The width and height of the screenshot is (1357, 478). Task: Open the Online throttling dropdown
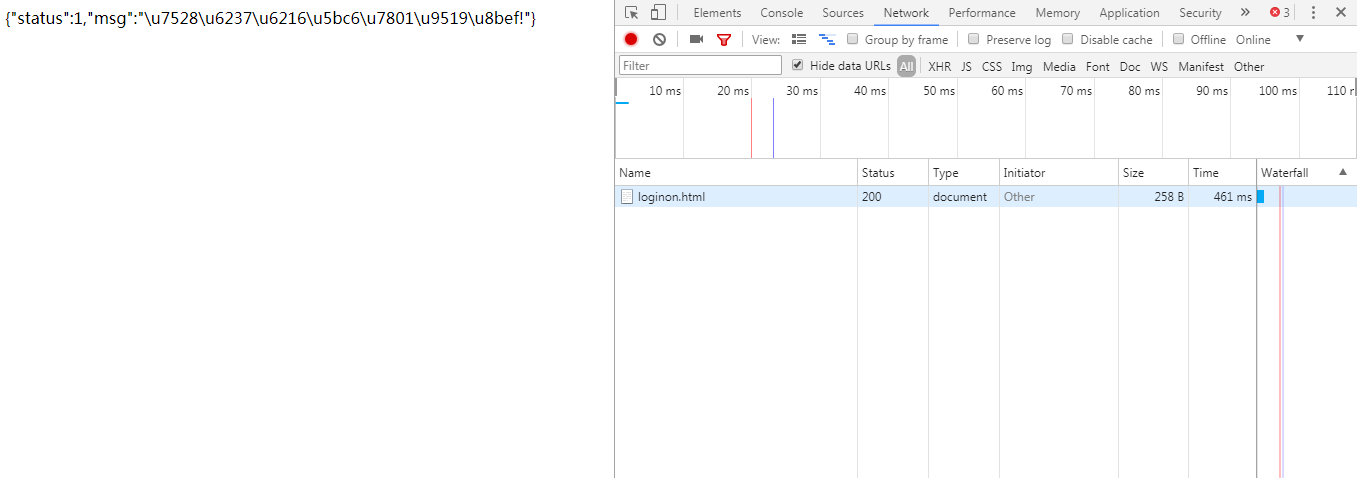(x=1299, y=39)
